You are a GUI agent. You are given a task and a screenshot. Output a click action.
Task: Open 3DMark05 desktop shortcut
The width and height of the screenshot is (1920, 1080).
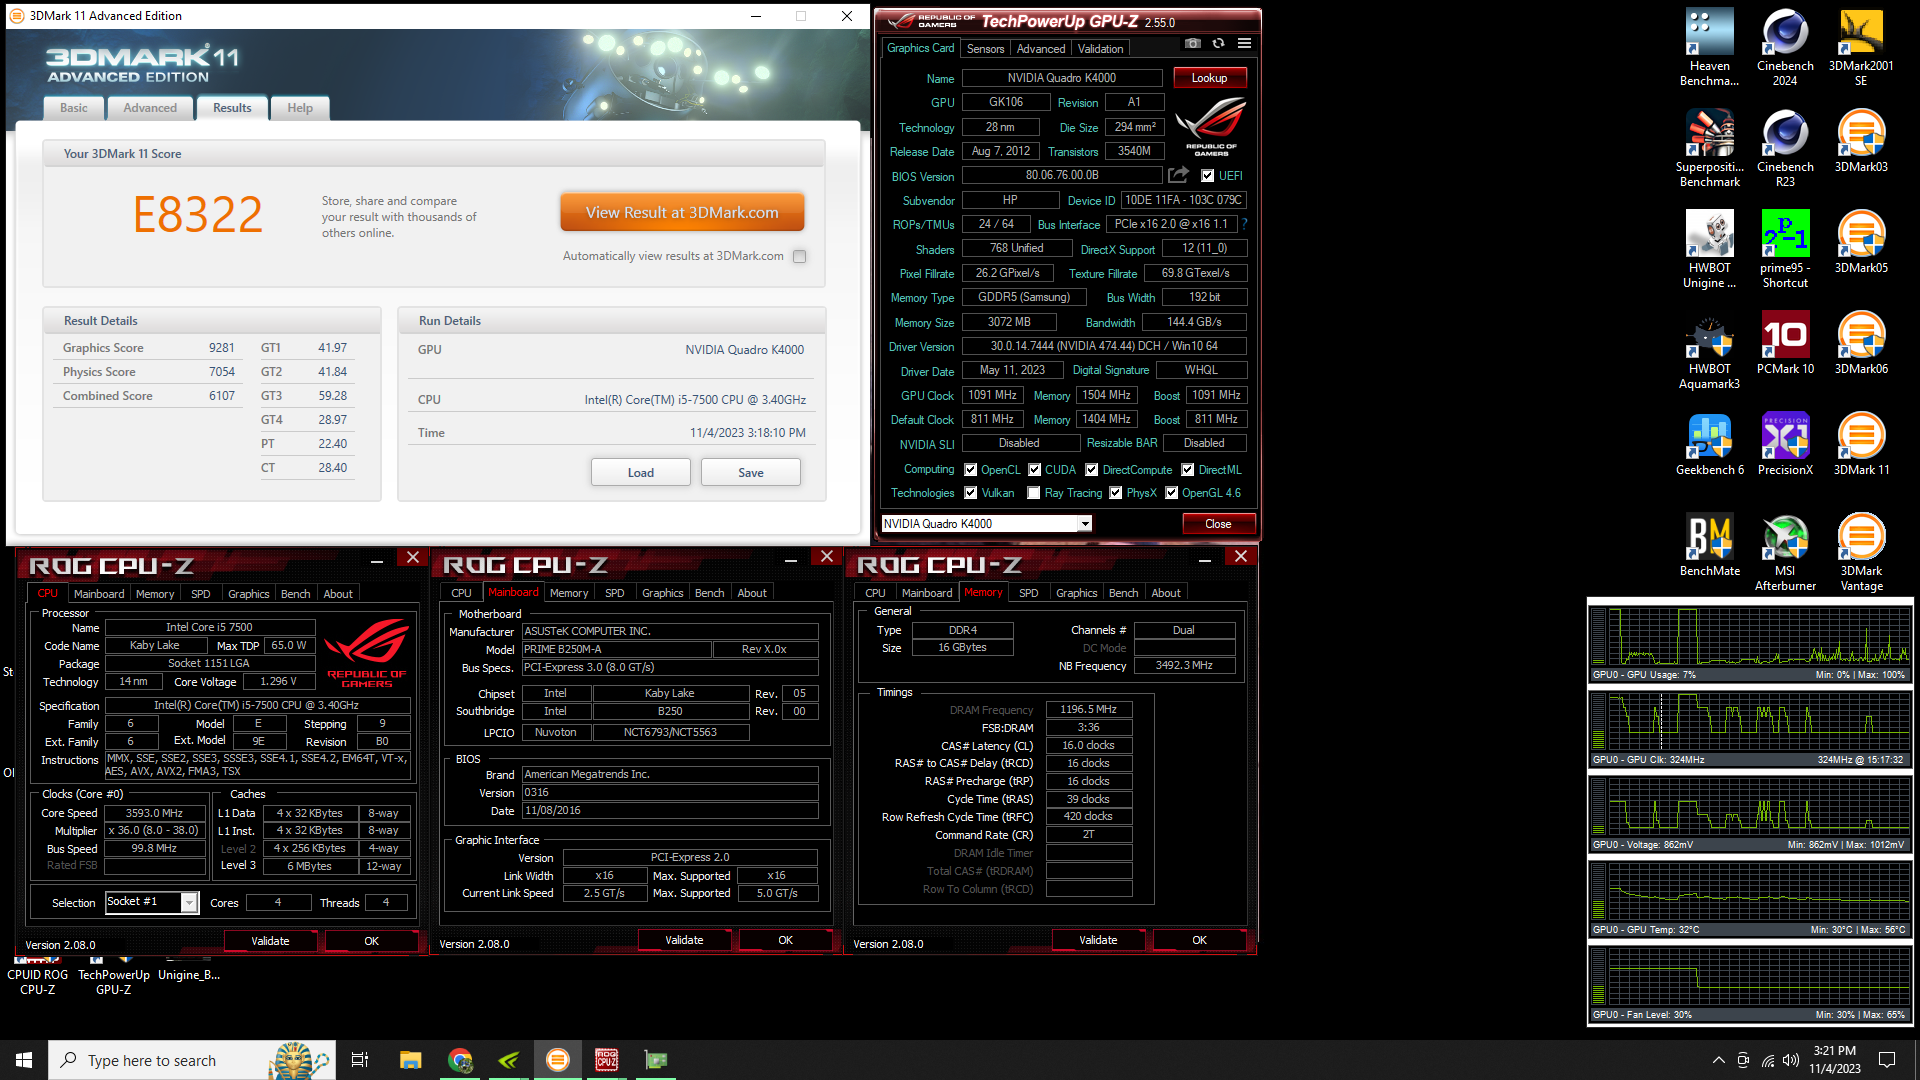click(x=1861, y=241)
